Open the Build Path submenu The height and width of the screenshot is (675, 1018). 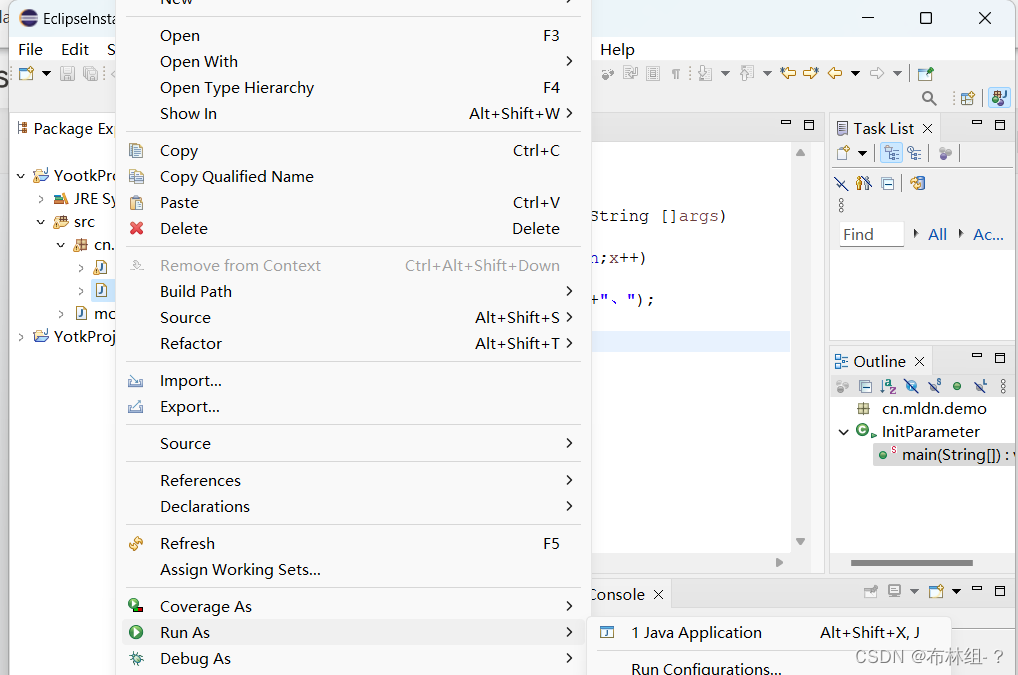tap(351, 291)
